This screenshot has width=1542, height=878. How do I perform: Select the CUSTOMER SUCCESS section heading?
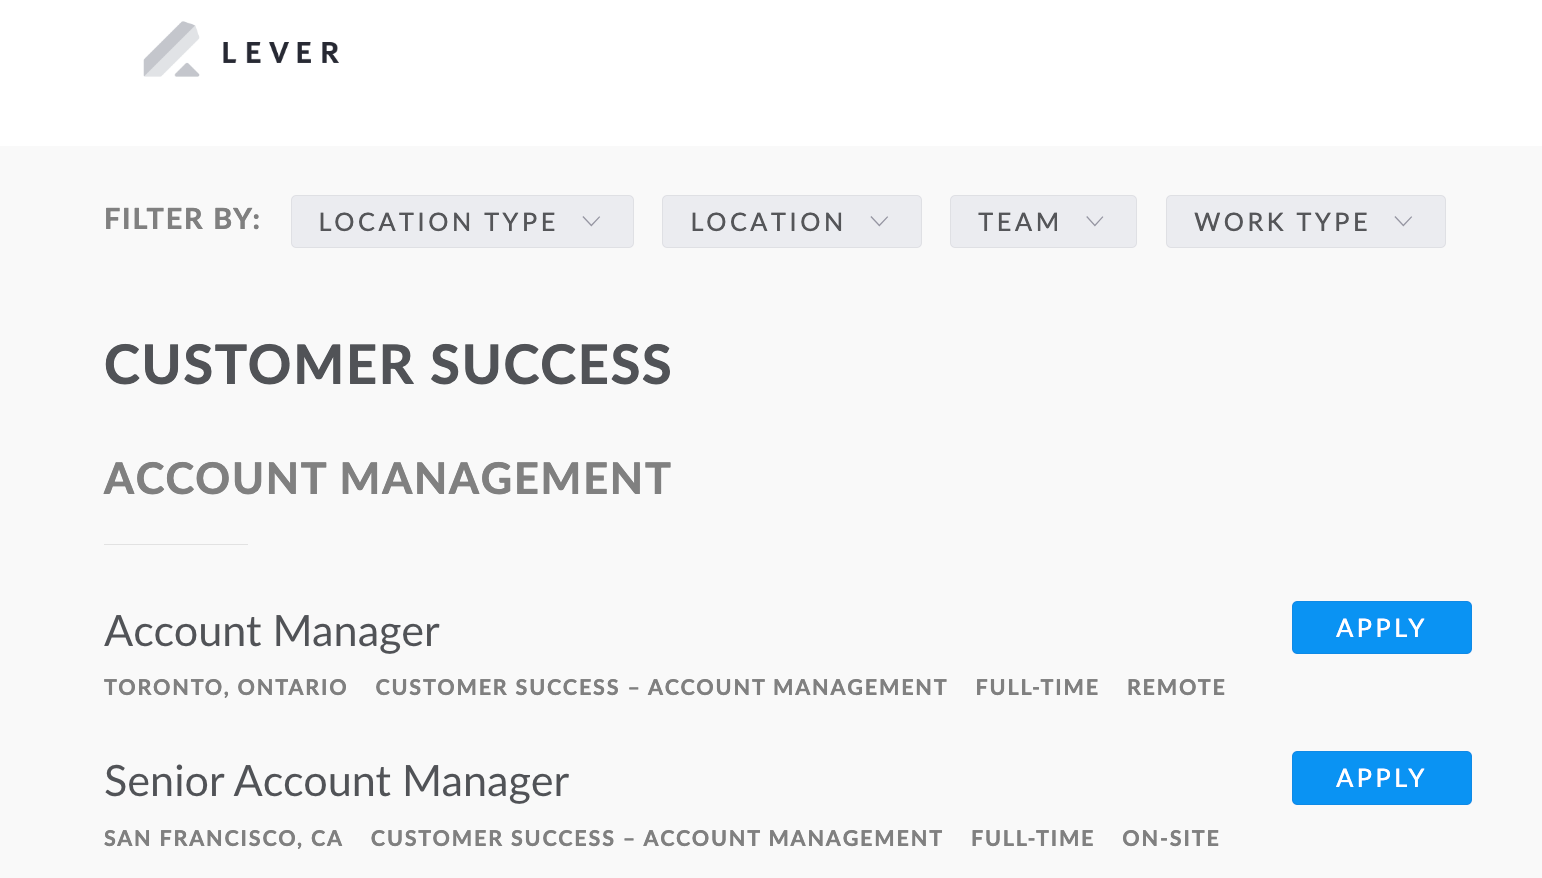click(388, 364)
